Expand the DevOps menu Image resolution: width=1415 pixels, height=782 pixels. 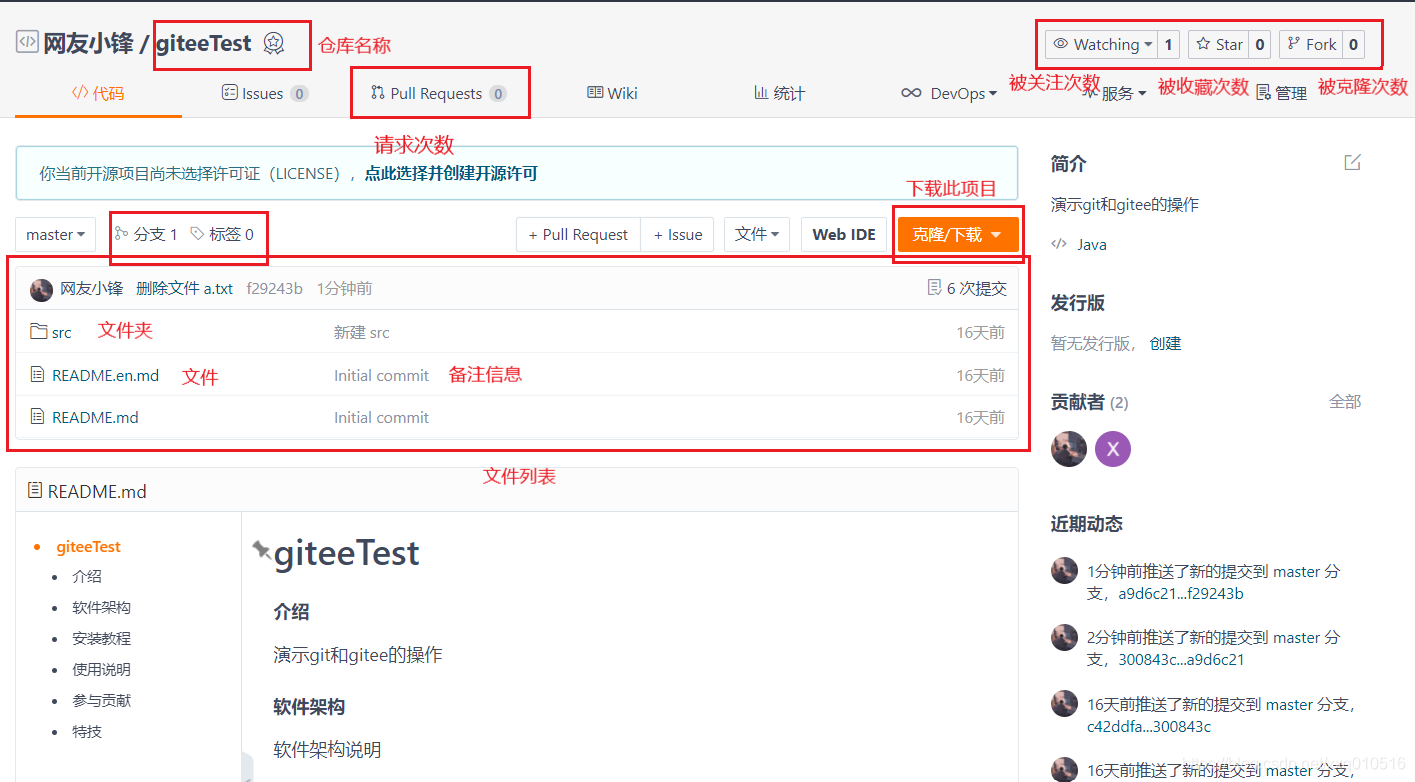pyautogui.click(x=949, y=93)
